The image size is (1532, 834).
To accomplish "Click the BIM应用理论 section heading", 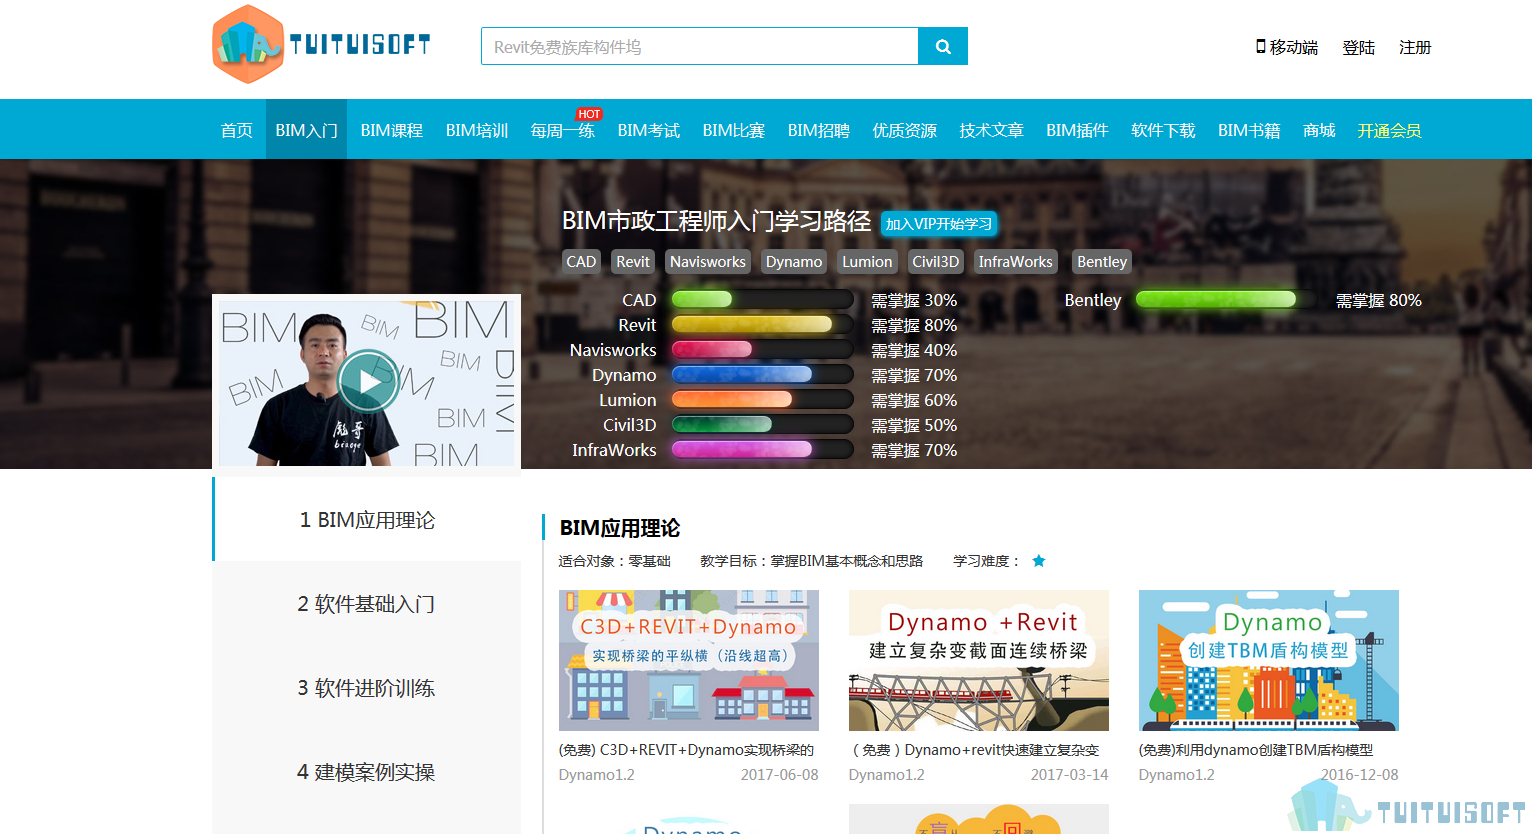I will click(x=620, y=528).
